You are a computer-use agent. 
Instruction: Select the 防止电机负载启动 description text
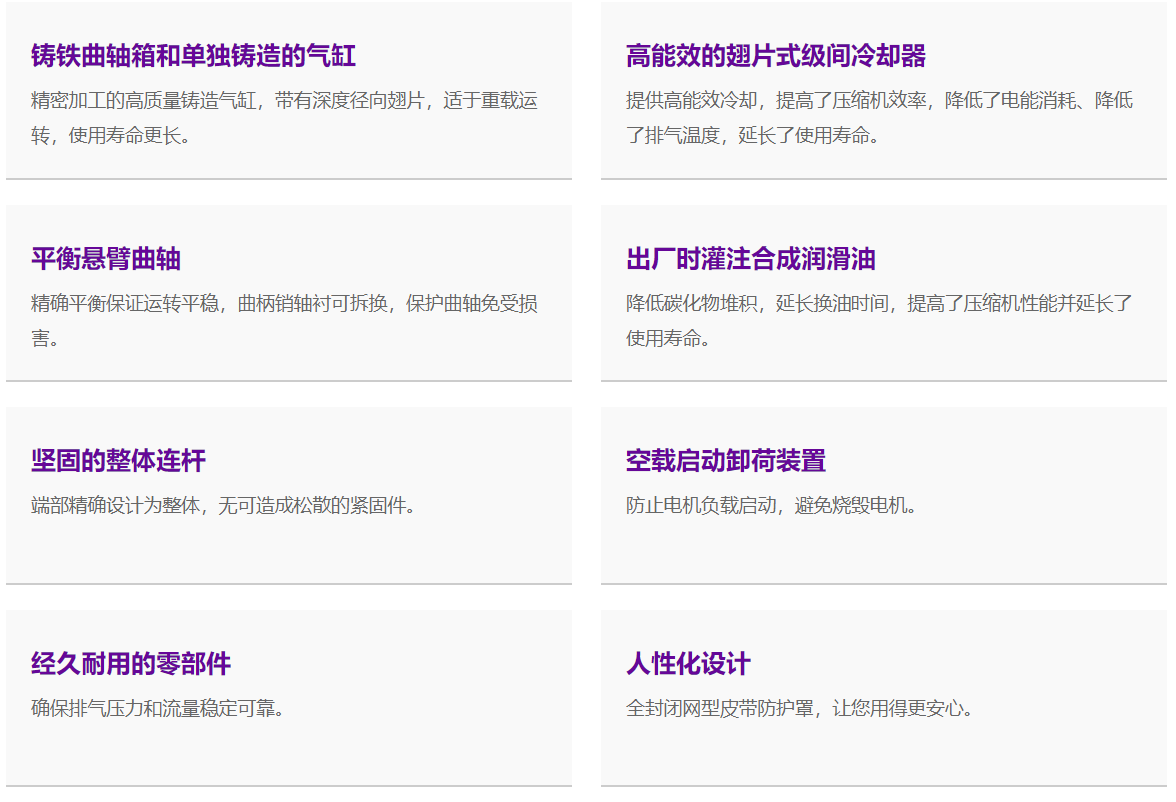coord(771,506)
